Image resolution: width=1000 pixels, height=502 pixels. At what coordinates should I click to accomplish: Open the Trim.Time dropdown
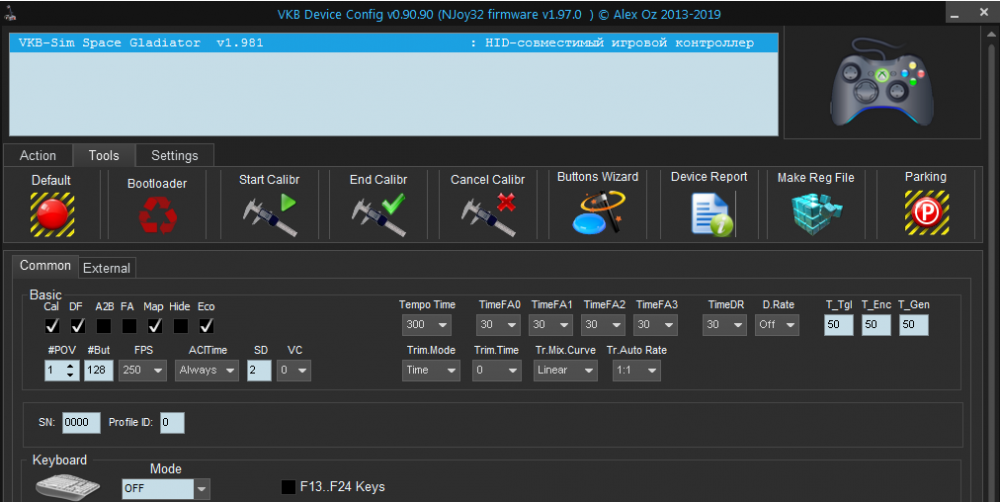(497, 370)
